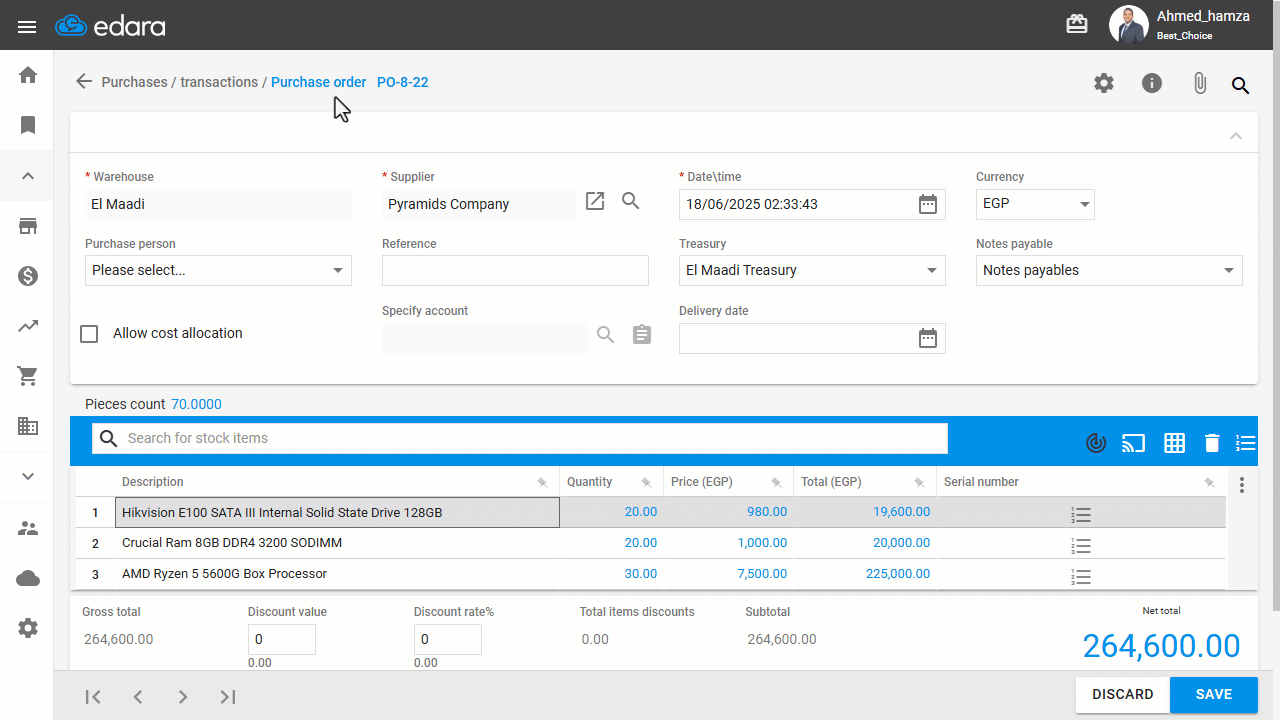Open the Date\time calendar picker
The image size is (1280, 720).
pyautogui.click(x=928, y=204)
